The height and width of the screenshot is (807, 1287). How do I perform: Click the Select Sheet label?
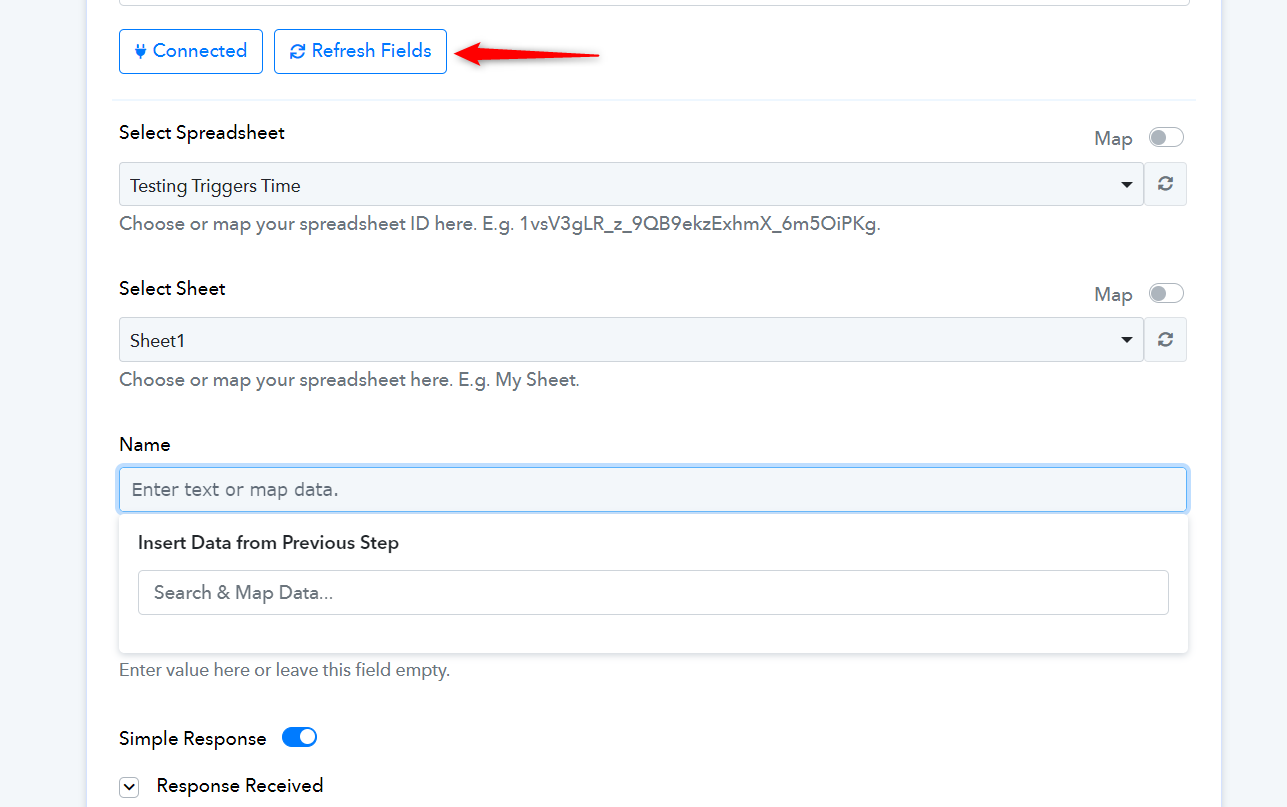(172, 289)
